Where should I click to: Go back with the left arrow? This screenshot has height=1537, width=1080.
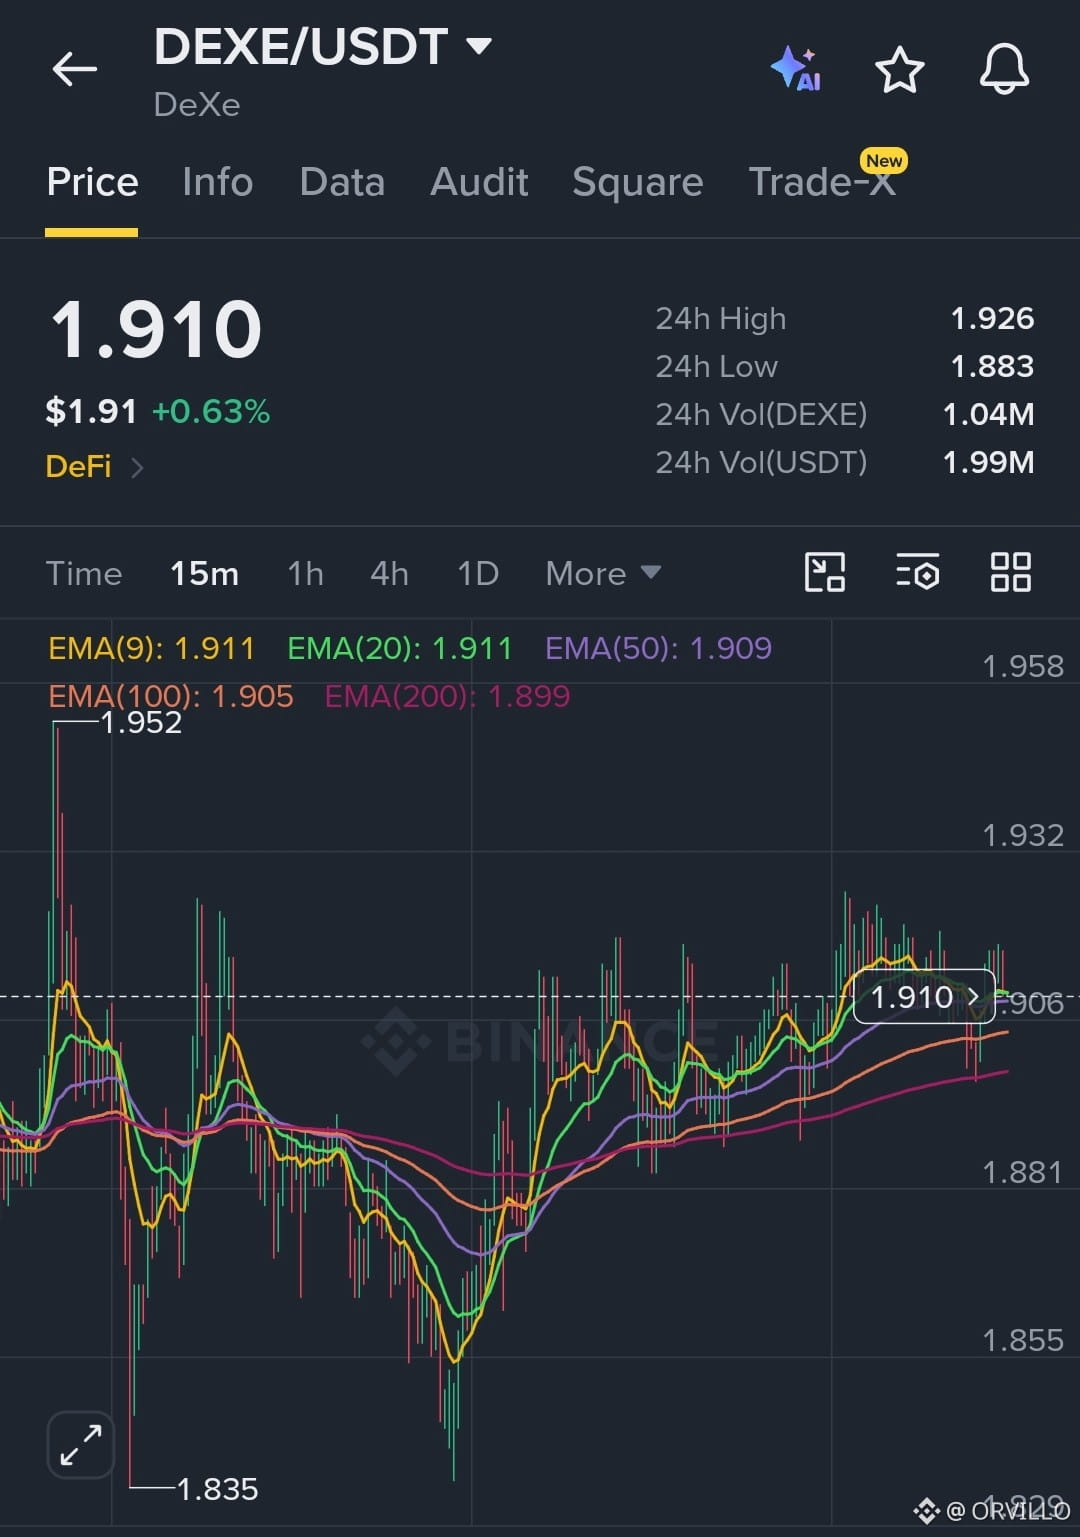pos(75,69)
